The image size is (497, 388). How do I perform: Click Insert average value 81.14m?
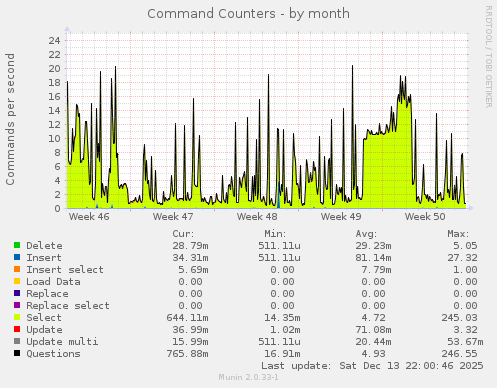coord(373,258)
